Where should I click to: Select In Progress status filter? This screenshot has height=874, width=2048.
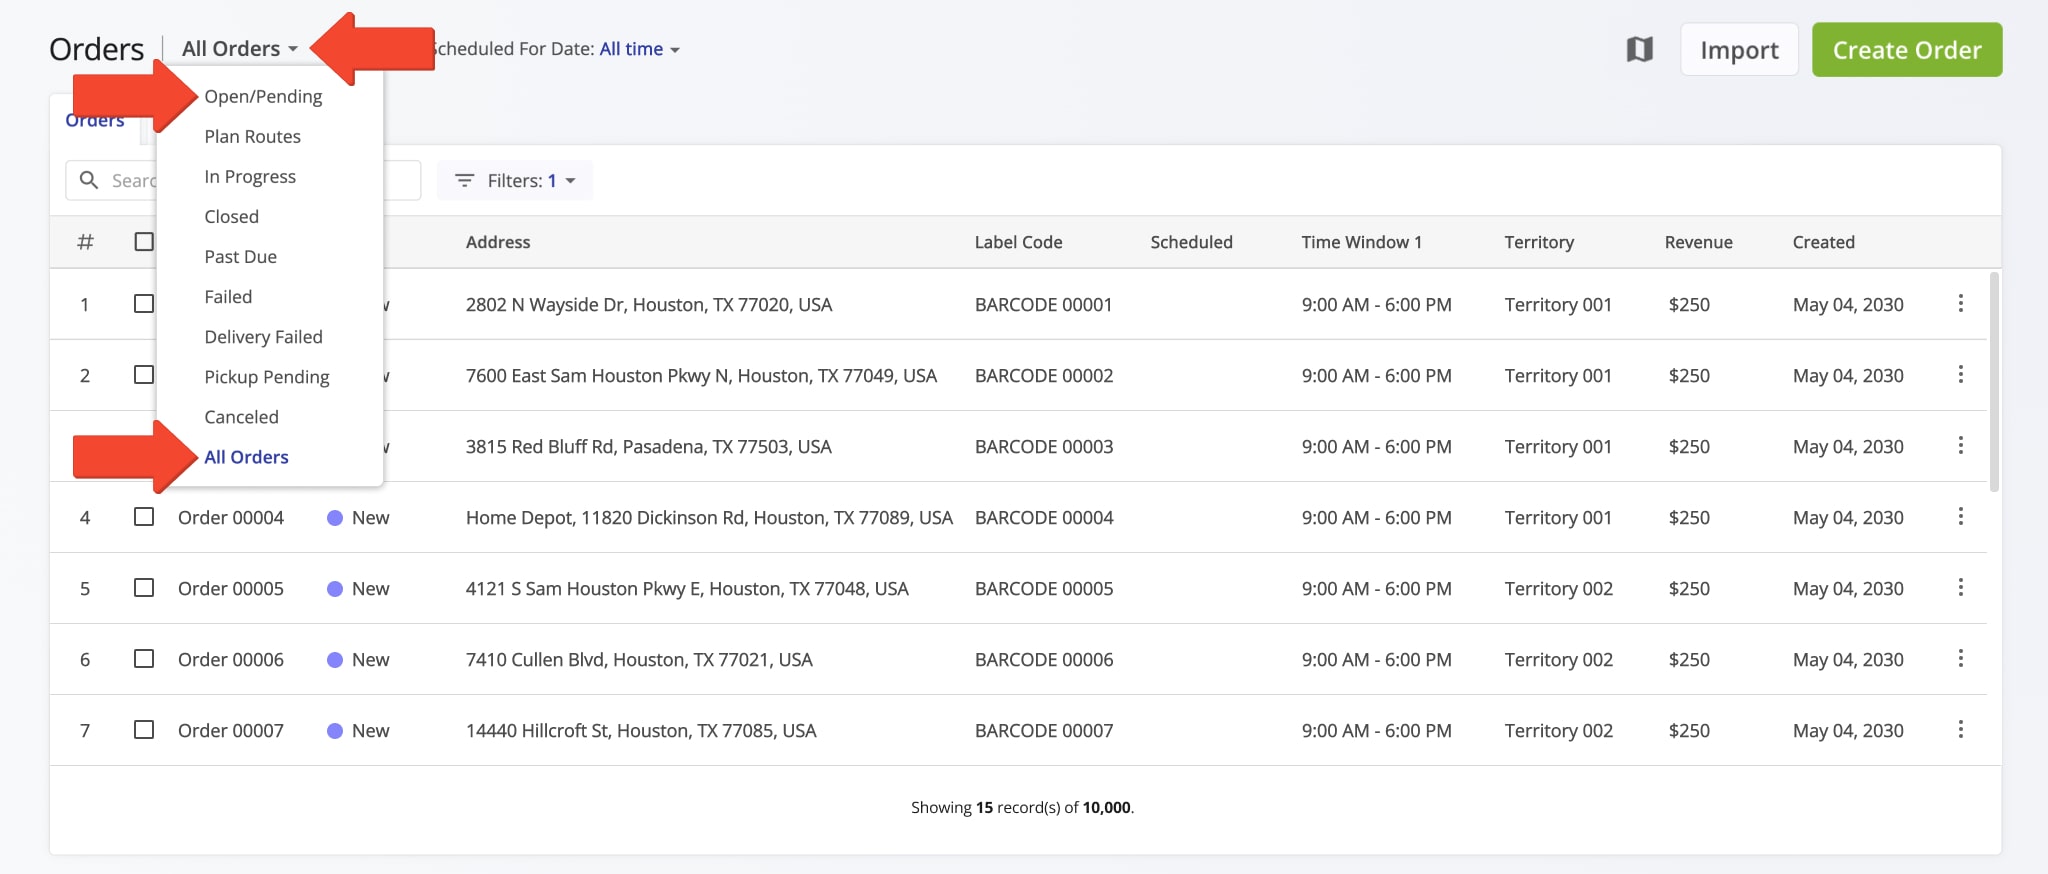click(250, 176)
